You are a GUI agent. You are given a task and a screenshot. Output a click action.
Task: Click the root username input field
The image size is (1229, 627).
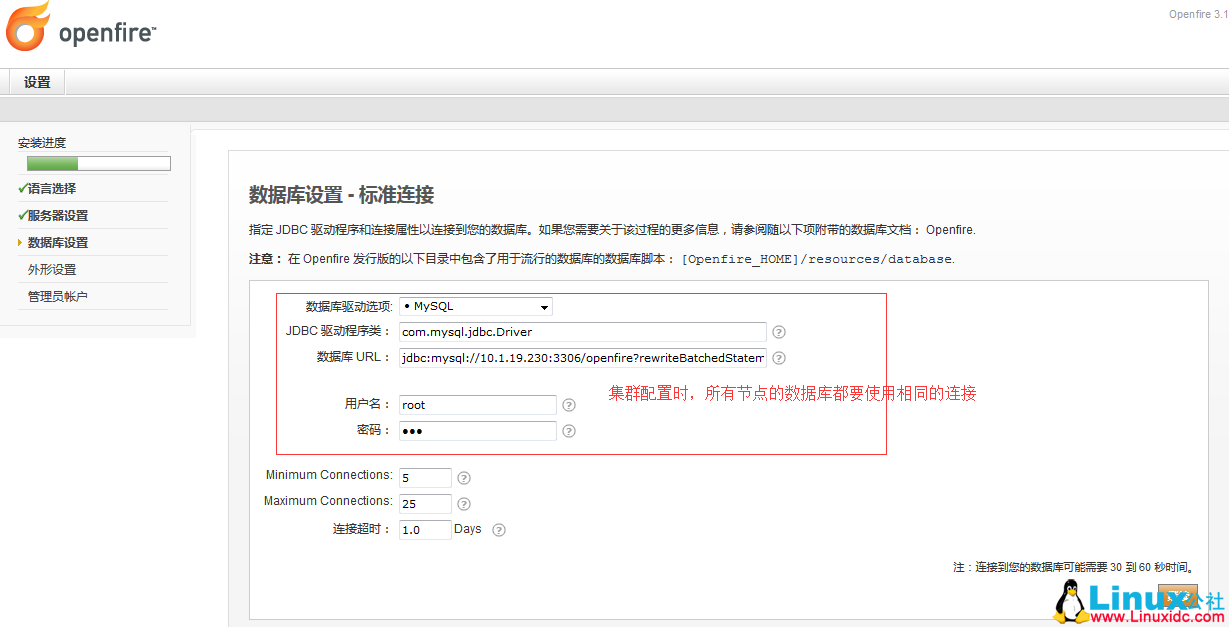pos(477,405)
